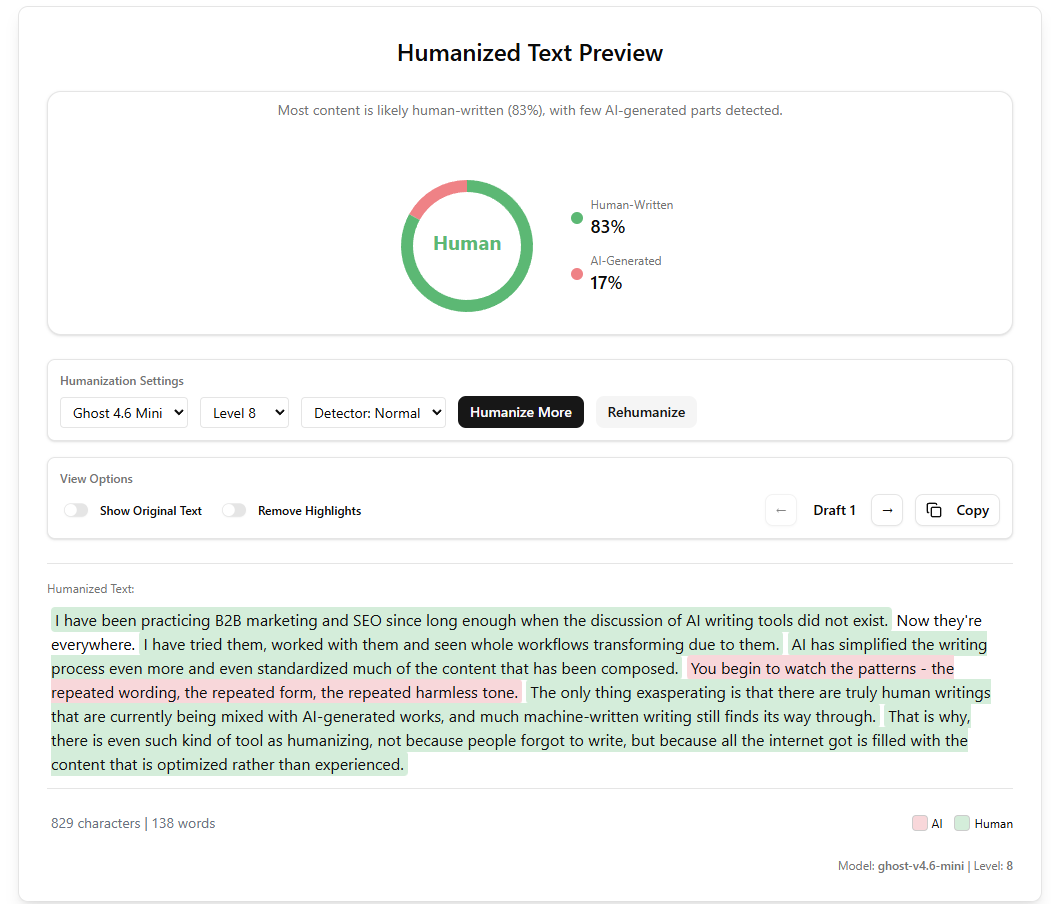Disable the Show Original Text switch
Screen dimensions: 1051x904
click(76, 510)
